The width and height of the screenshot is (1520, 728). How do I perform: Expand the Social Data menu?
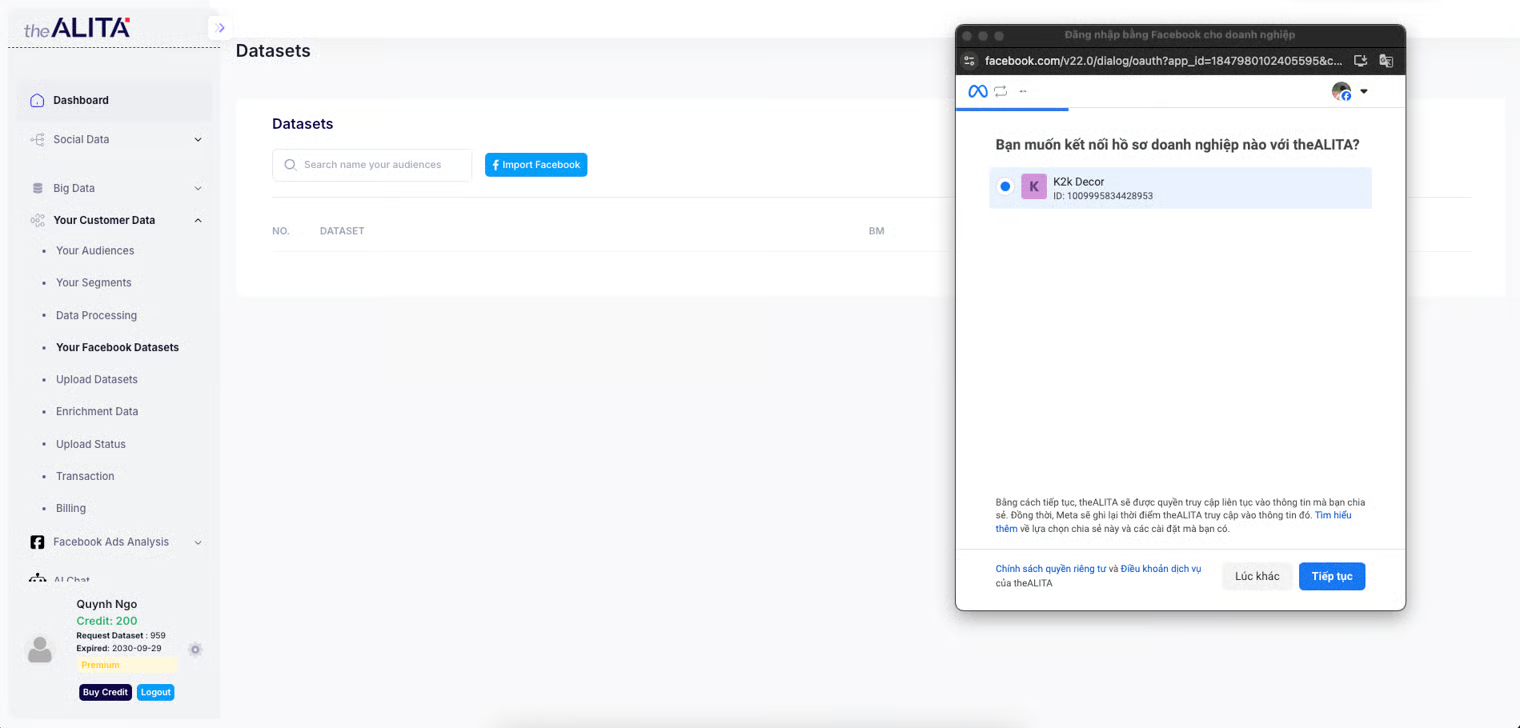click(197, 140)
